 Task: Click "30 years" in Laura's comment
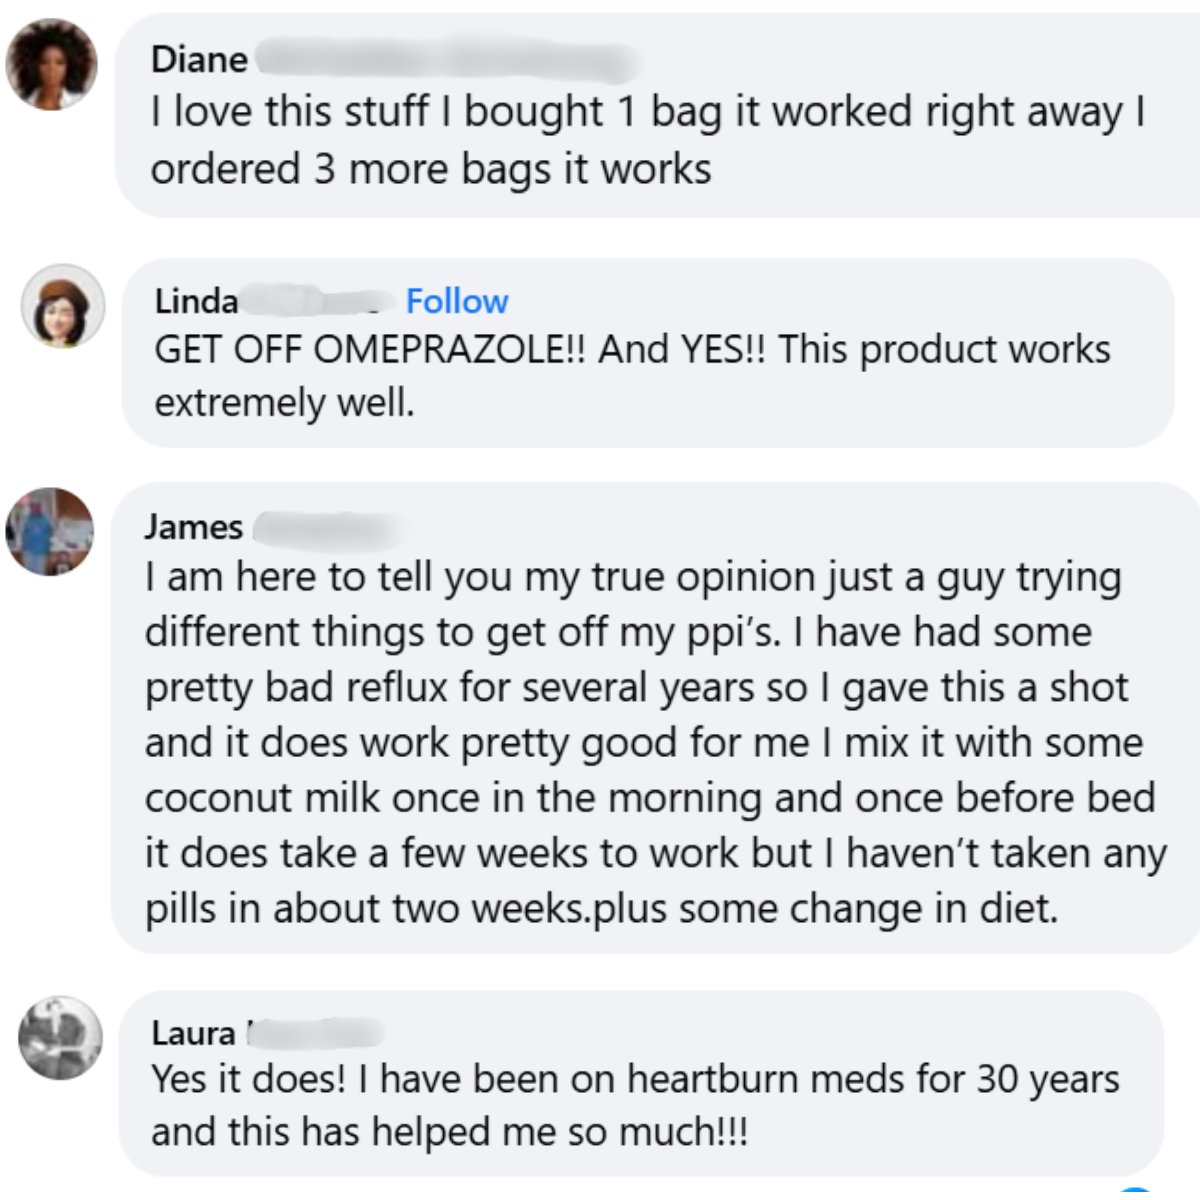coord(1048,1080)
